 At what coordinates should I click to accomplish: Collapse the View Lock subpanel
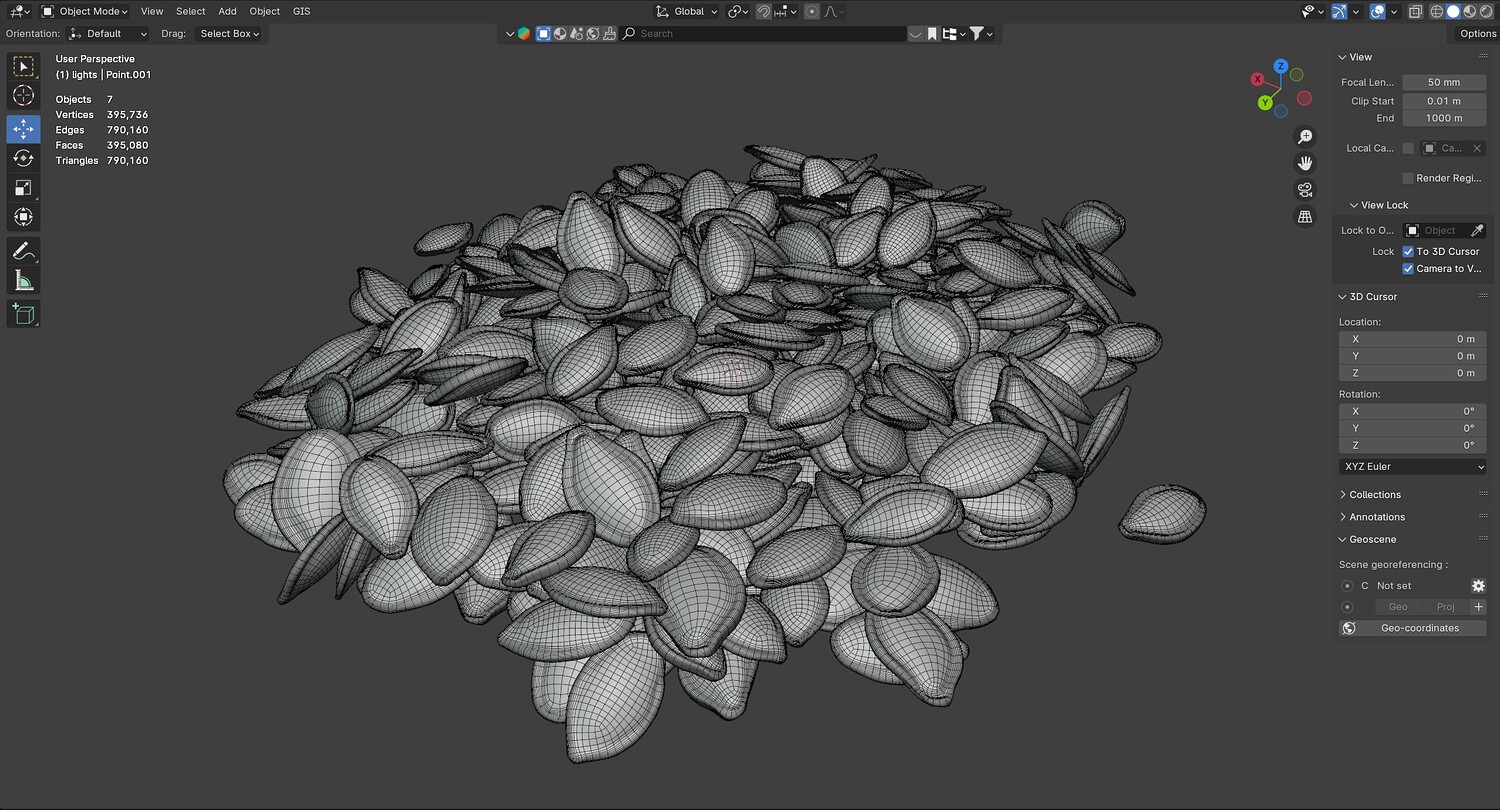click(1378, 205)
